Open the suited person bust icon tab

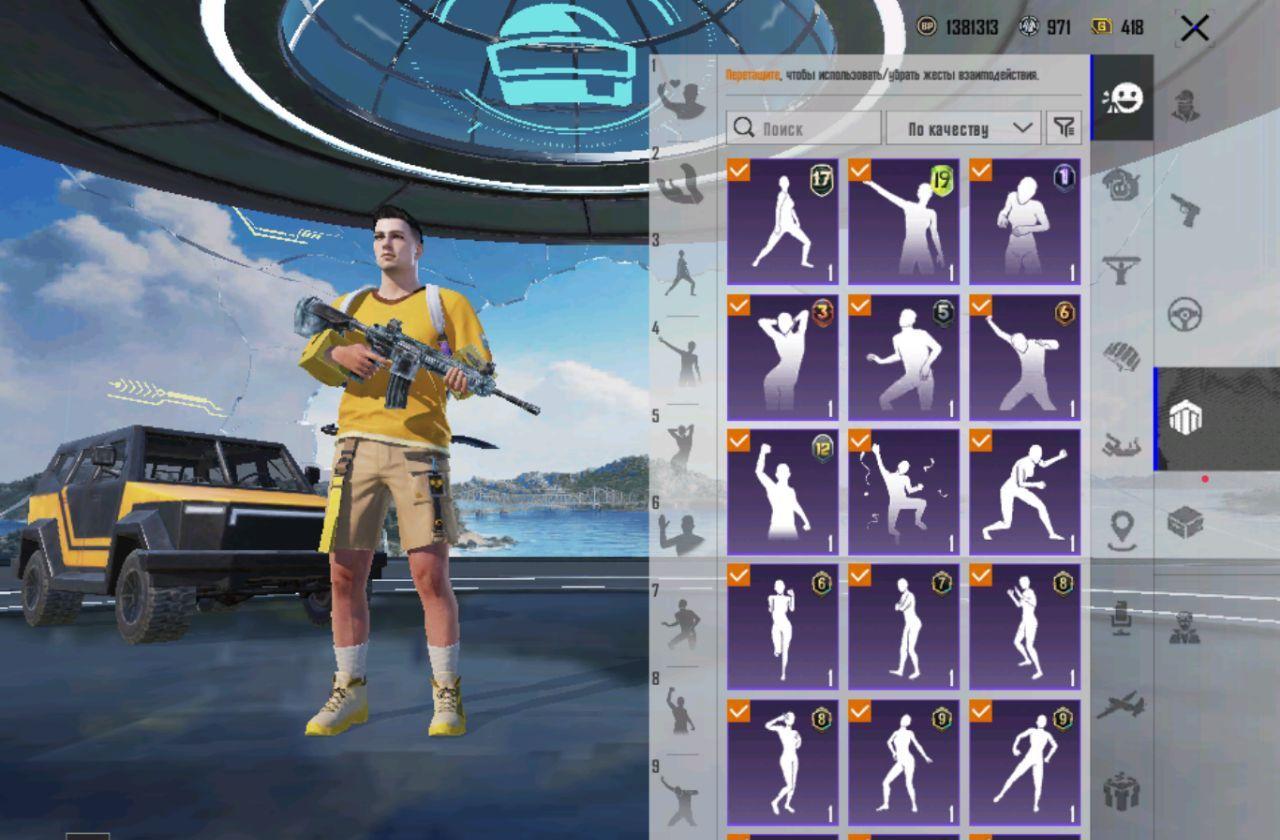[1186, 627]
